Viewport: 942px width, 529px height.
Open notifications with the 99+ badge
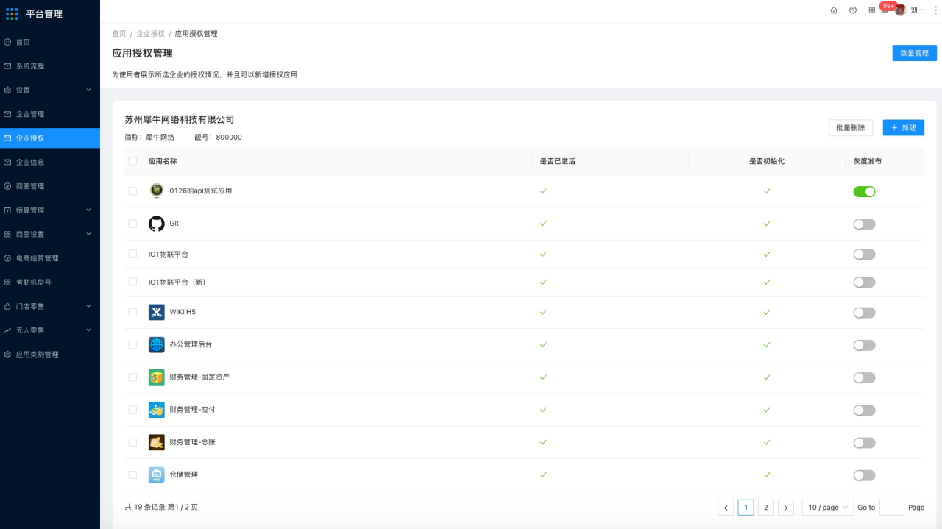(x=886, y=8)
